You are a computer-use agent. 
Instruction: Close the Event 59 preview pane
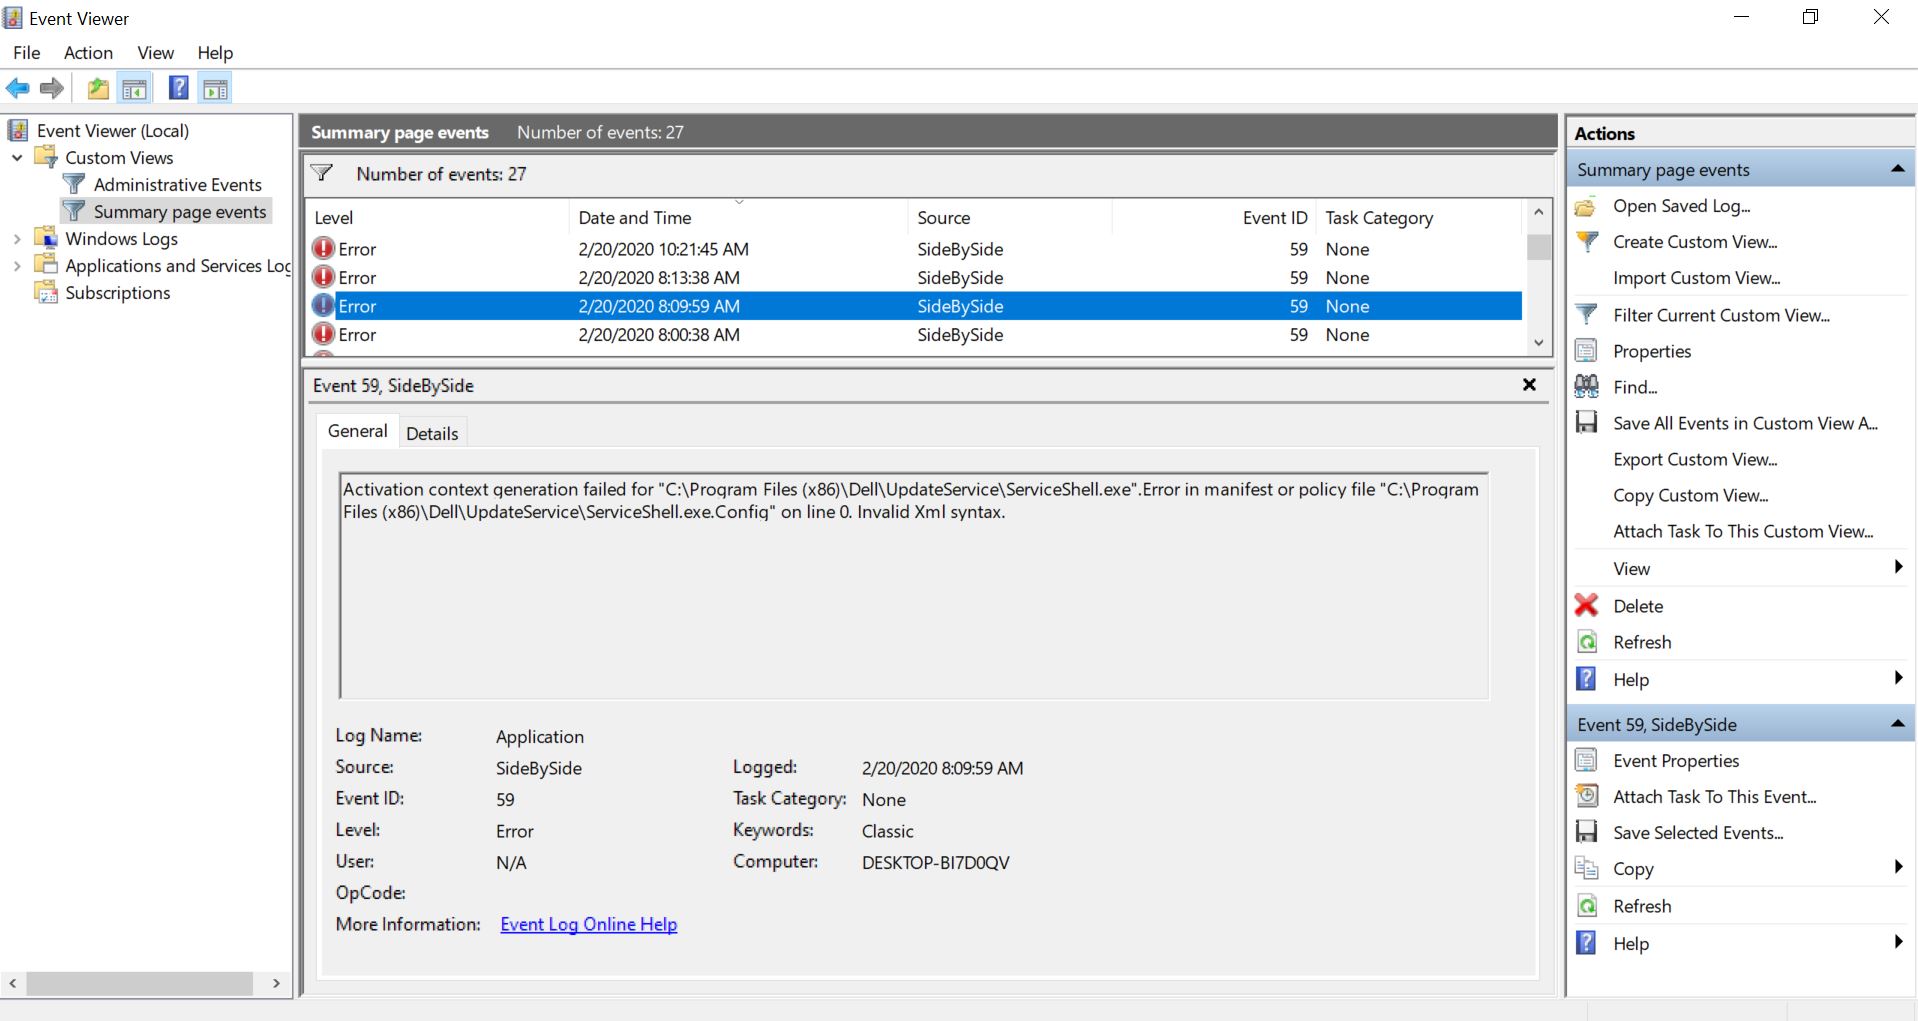tap(1529, 385)
